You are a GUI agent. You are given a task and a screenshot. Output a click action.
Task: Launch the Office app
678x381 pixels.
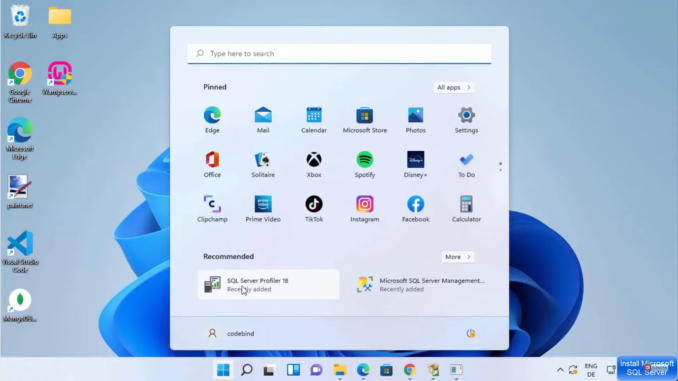point(212,164)
